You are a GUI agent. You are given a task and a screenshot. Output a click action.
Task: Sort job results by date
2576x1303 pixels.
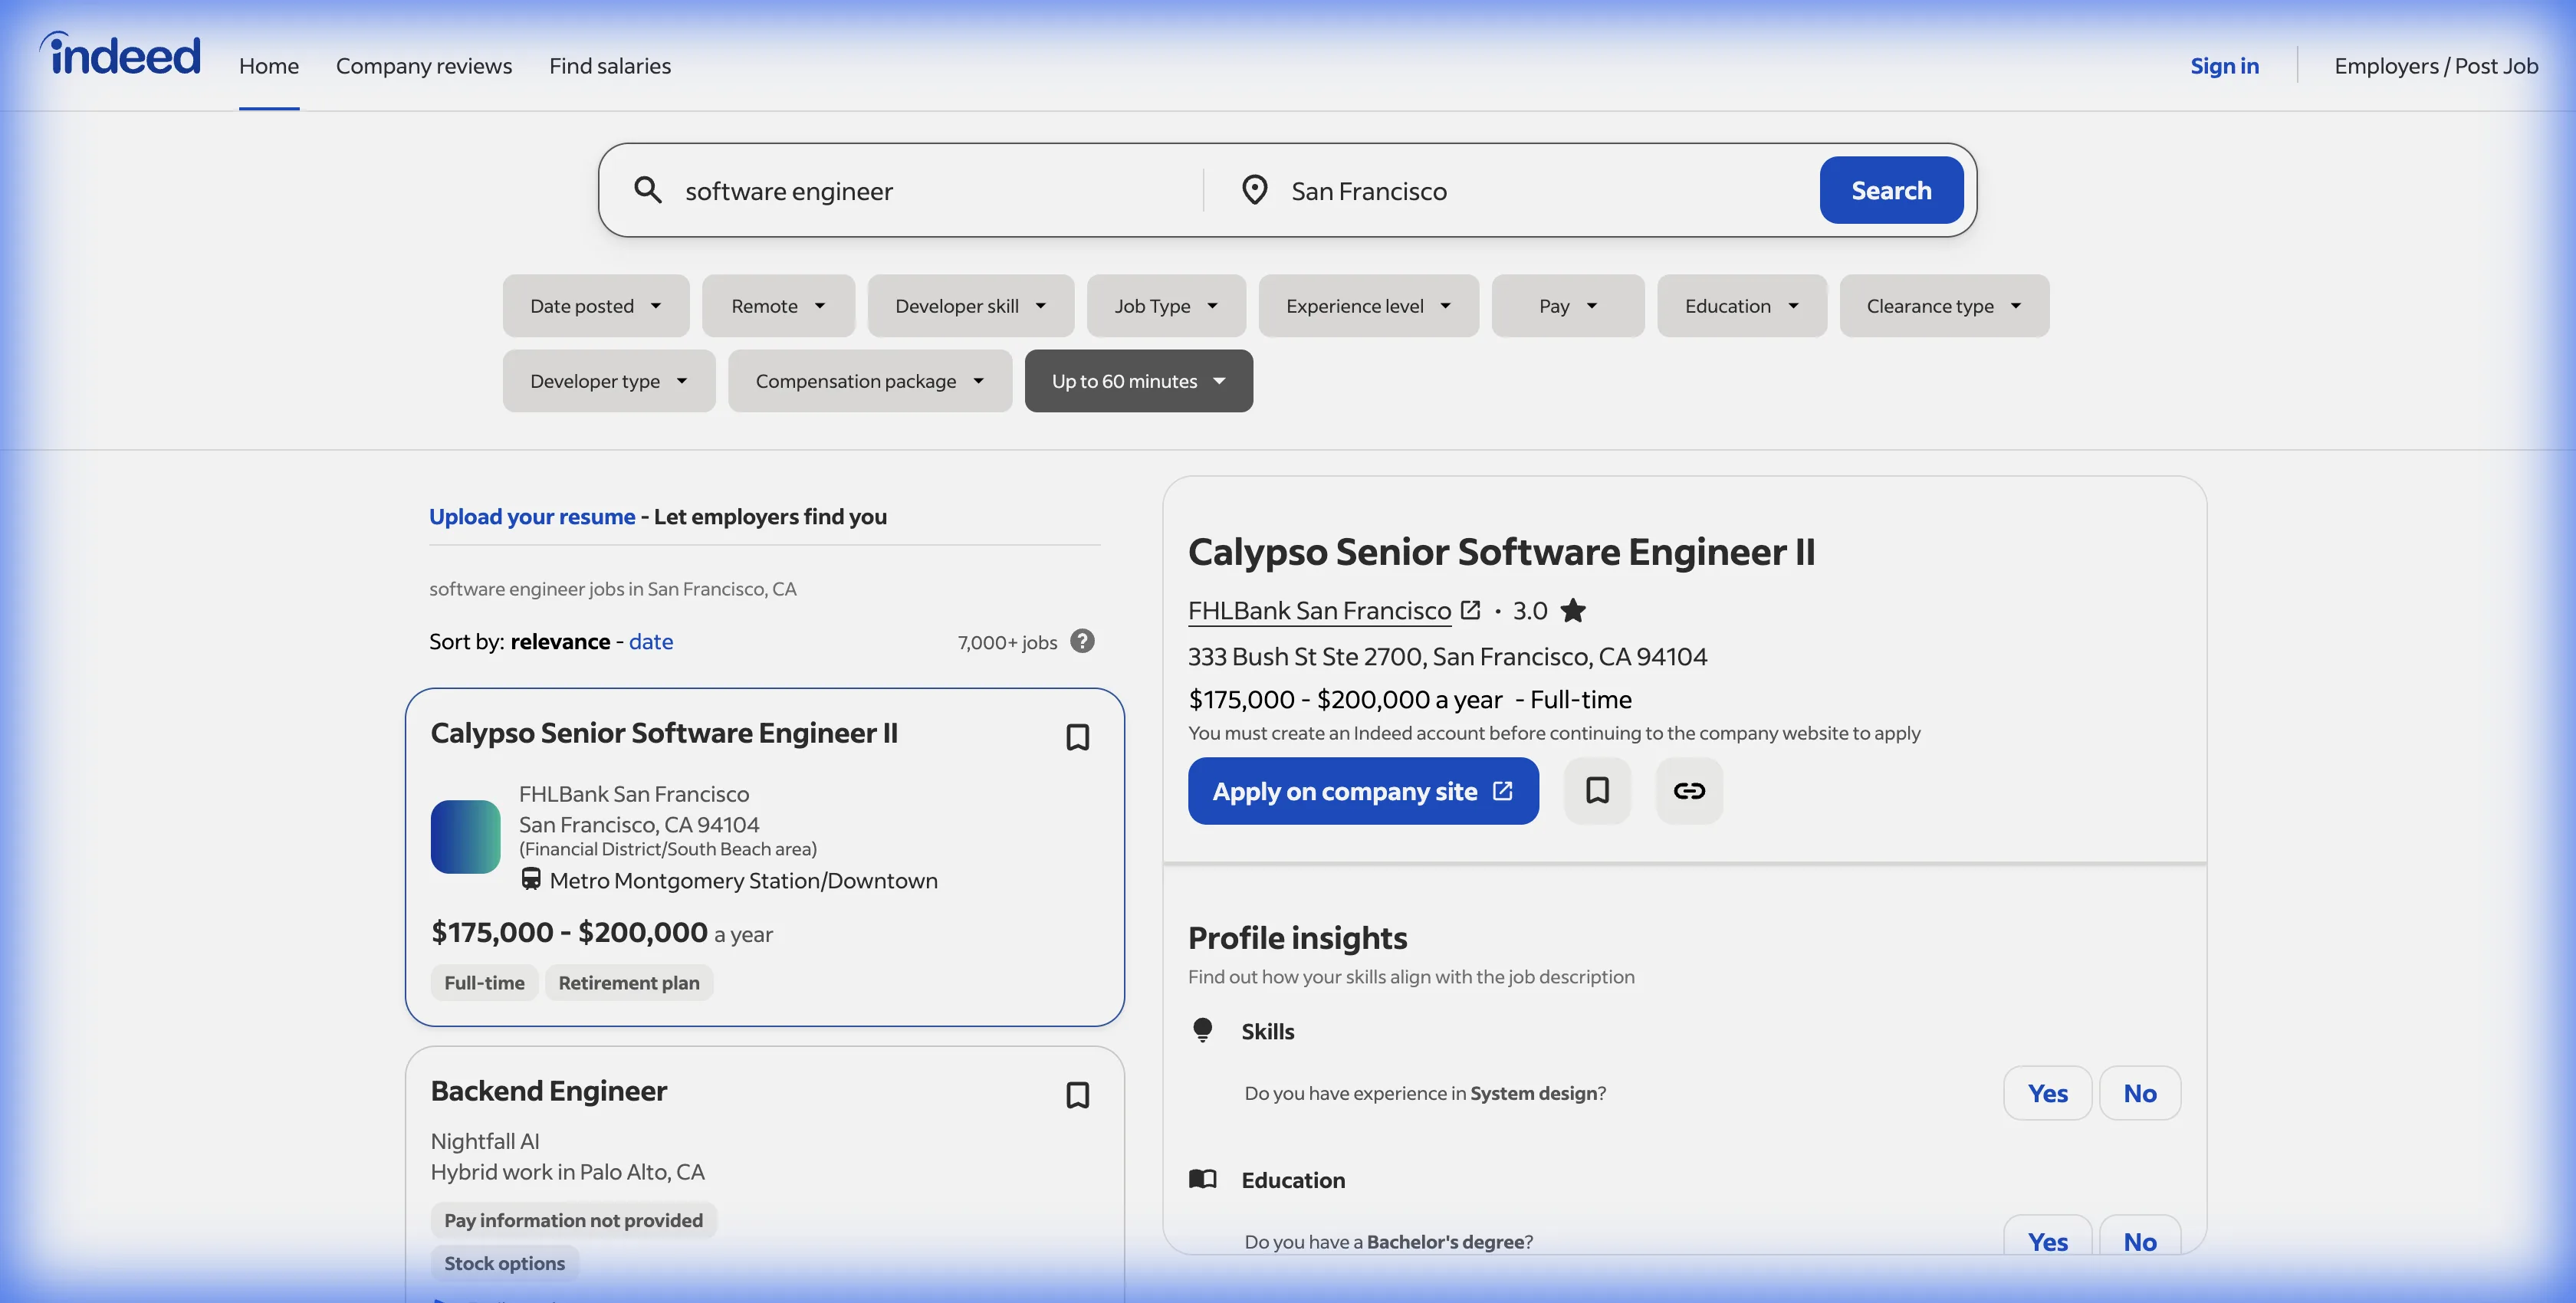click(x=650, y=641)
